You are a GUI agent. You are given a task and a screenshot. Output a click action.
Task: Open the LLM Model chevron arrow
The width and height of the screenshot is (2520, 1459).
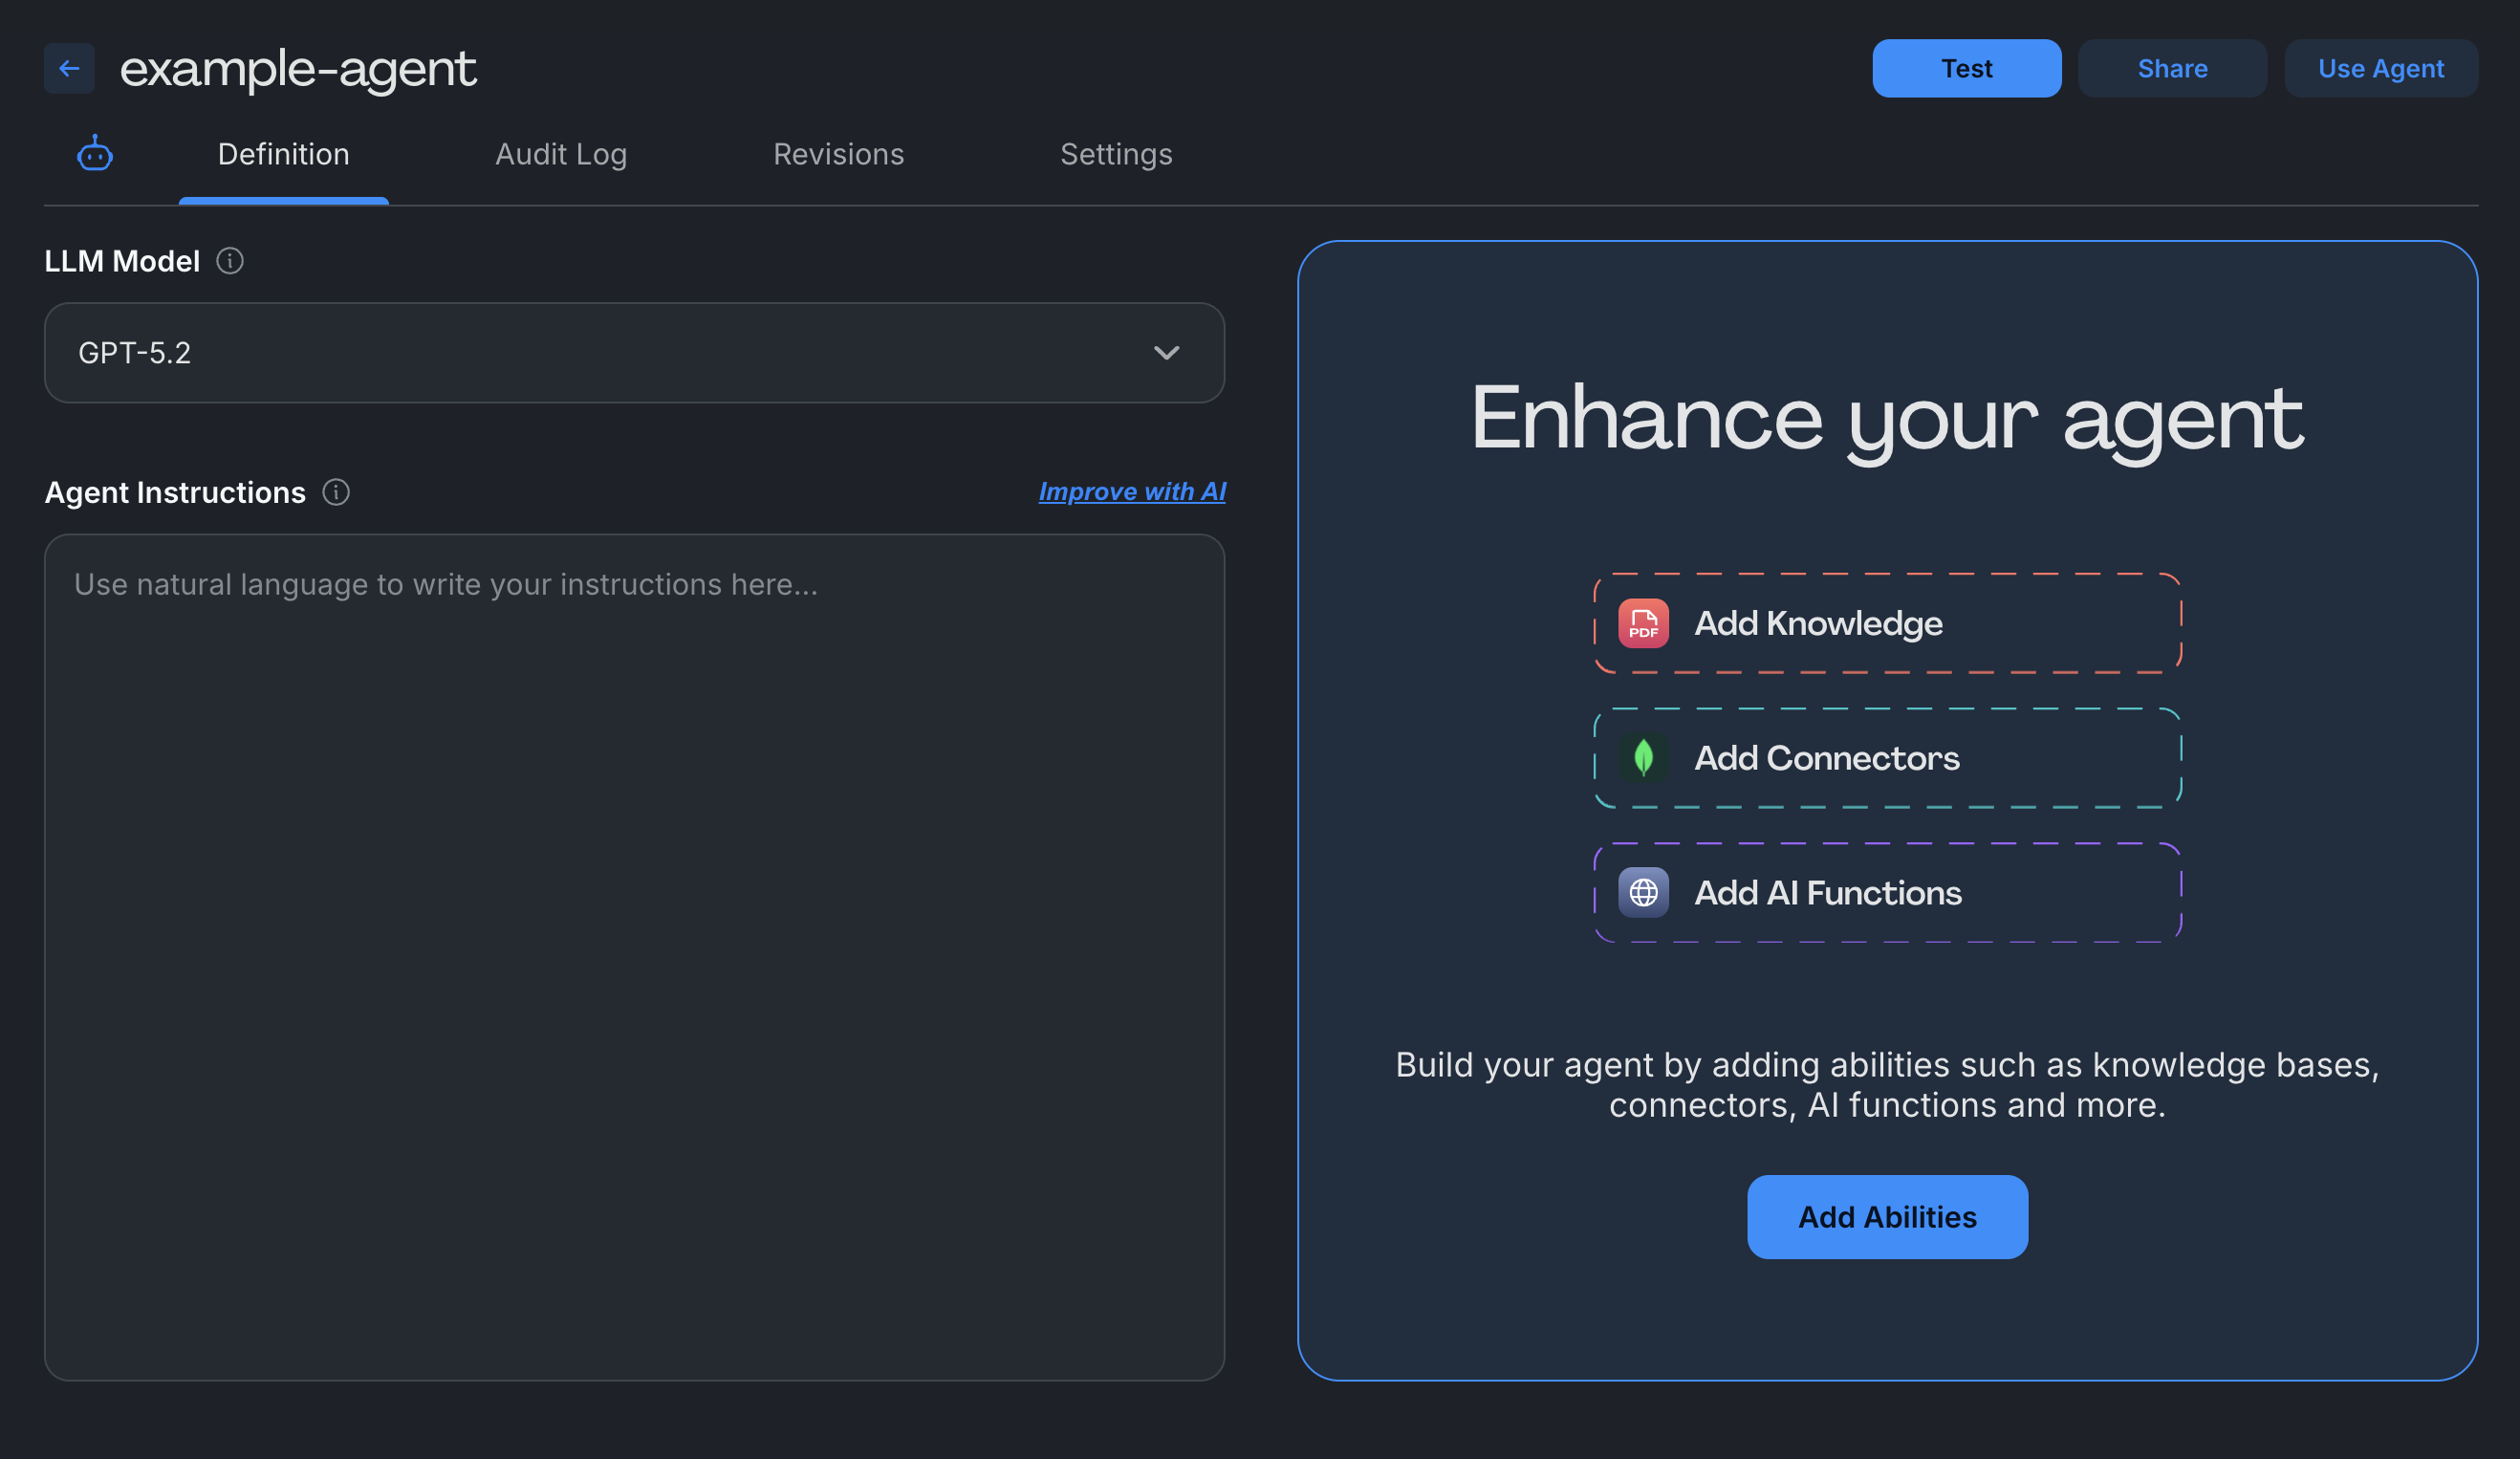tap(1166, 353)
